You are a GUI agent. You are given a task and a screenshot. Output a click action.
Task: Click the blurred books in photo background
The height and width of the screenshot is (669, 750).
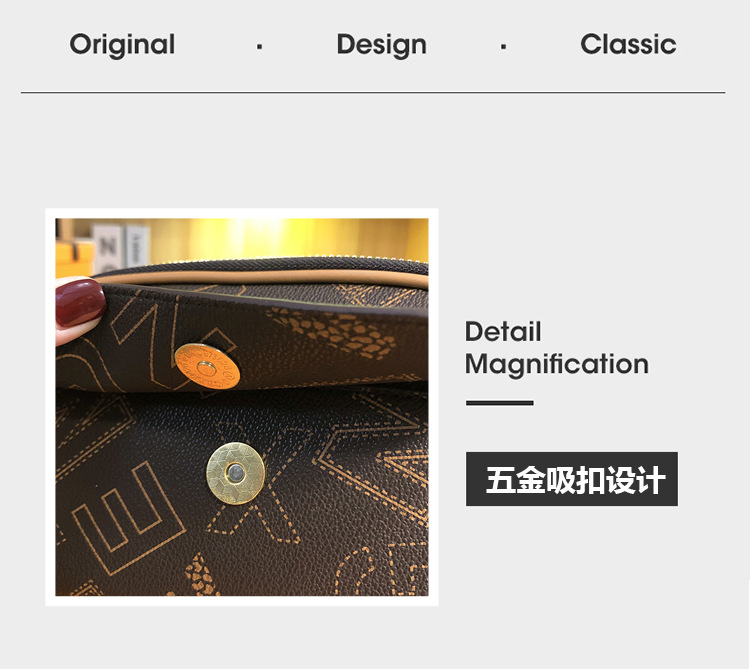122,248
